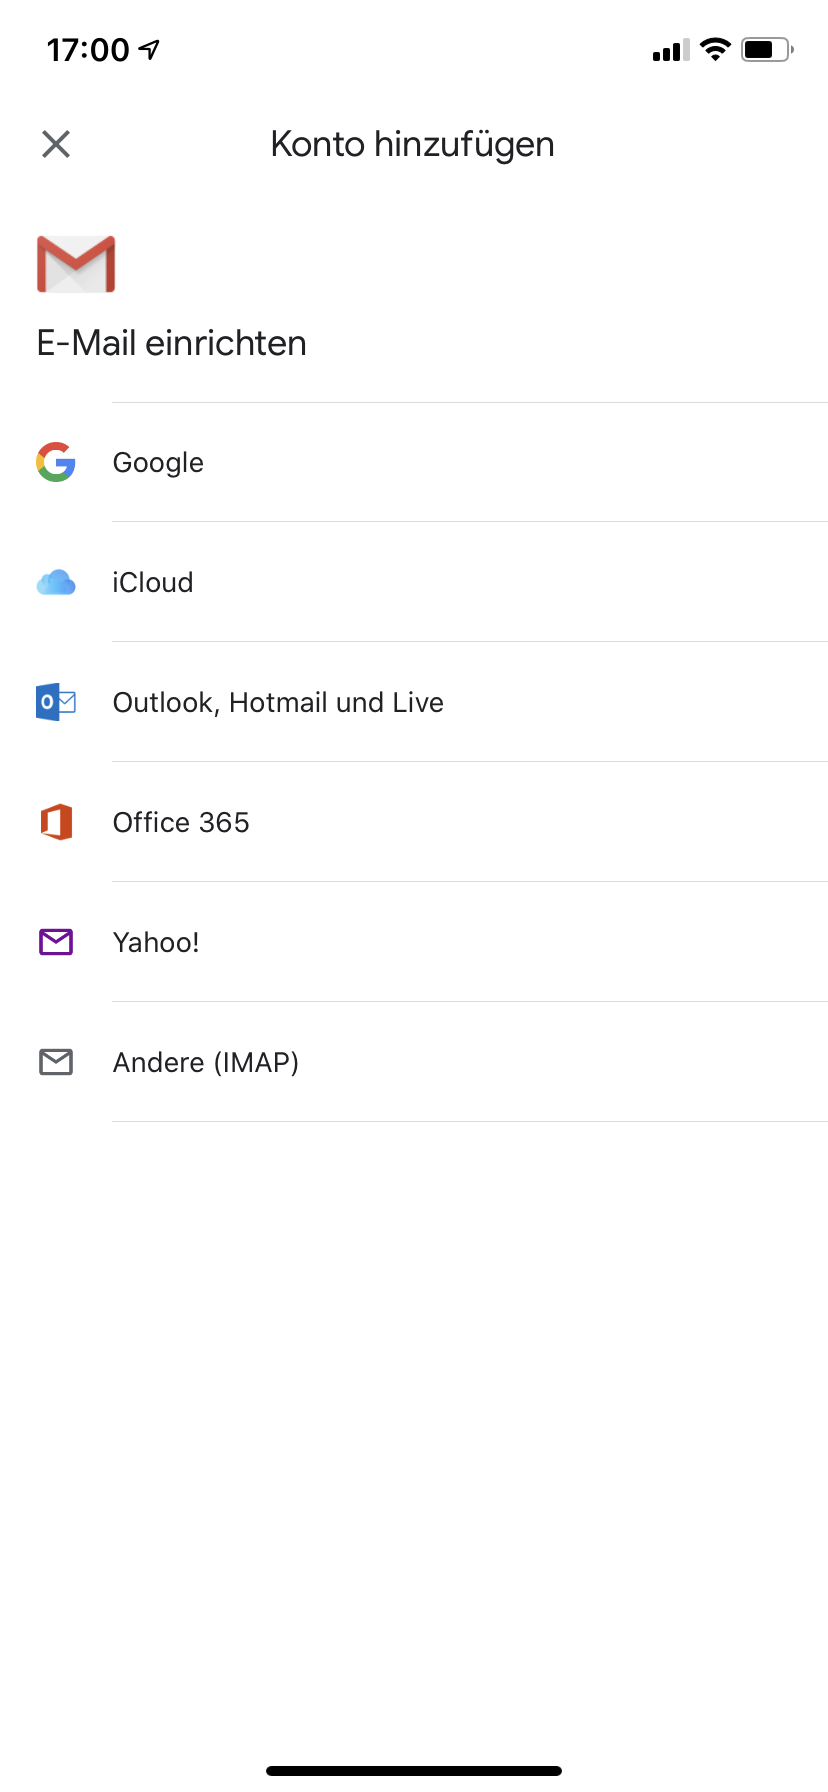Tap the home indicator bar
Screen dimensions: 828x1792
point(414,1771)
